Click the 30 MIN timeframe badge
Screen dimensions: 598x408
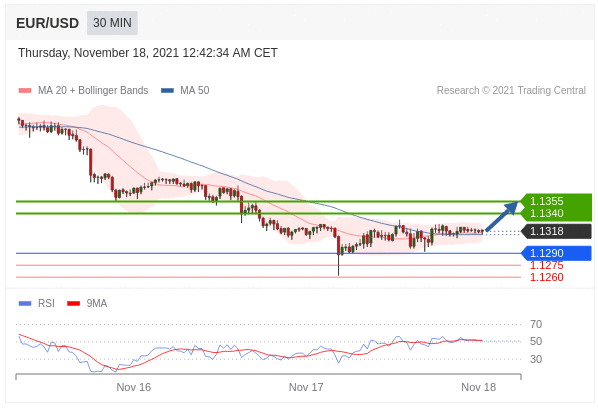112,23
